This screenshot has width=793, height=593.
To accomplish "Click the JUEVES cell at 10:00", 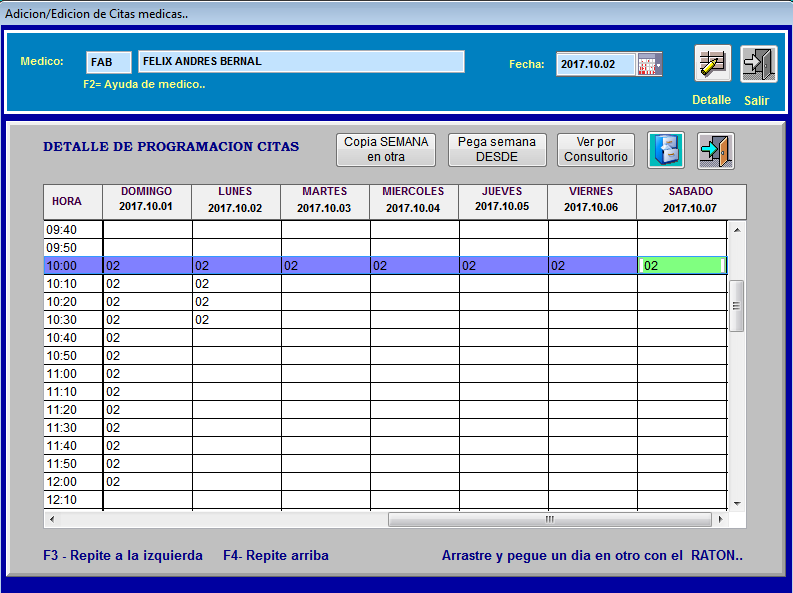I will click(504, 266).
